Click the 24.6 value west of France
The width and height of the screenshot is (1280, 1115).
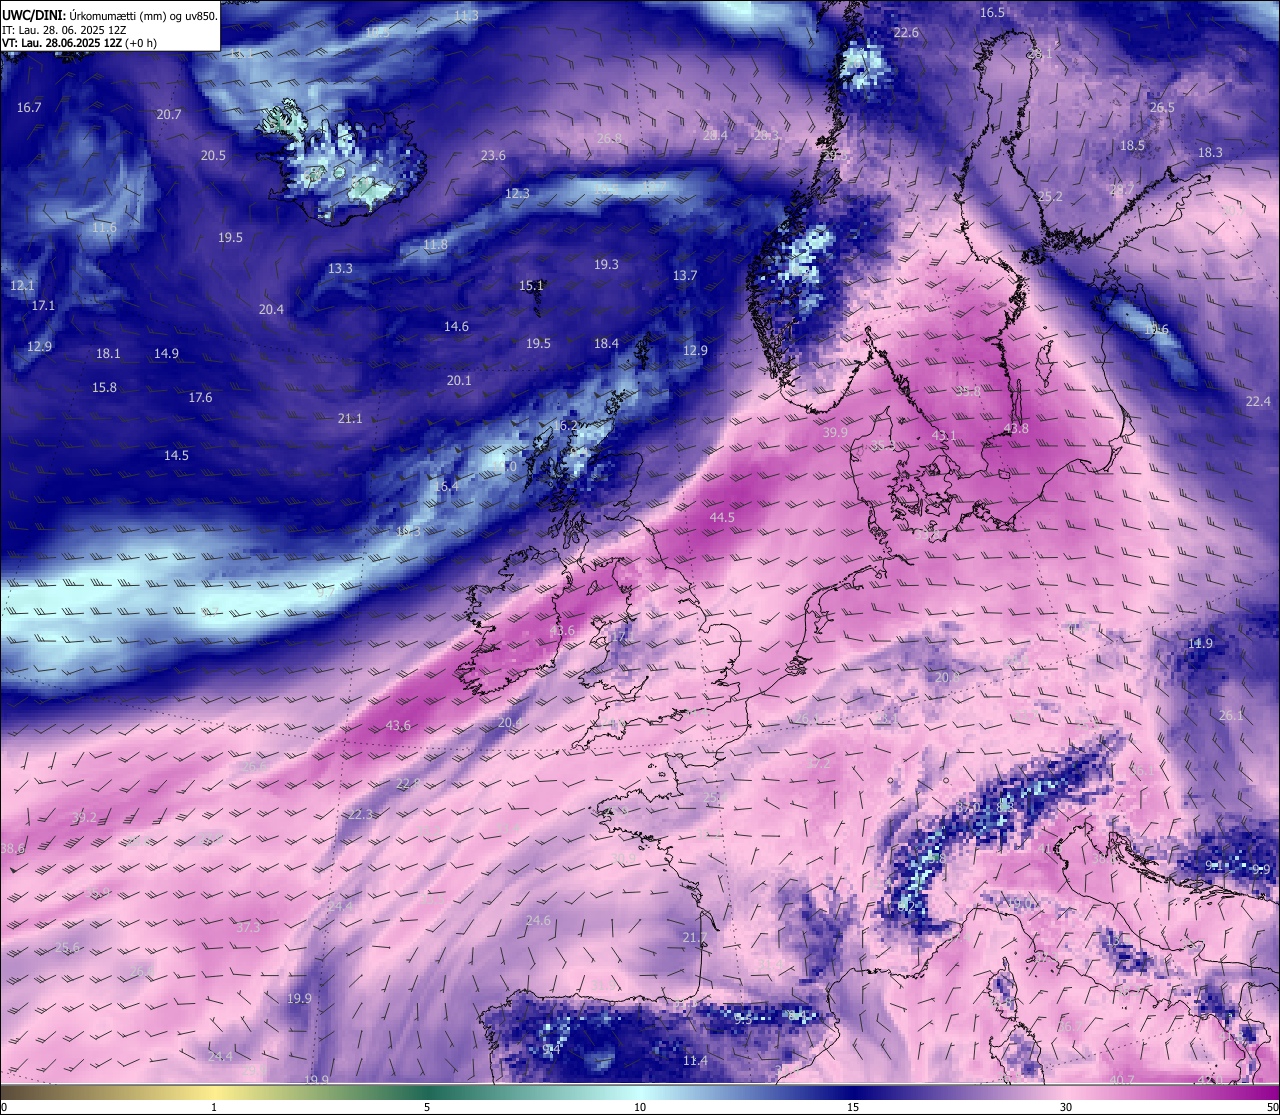coord(538,920)
